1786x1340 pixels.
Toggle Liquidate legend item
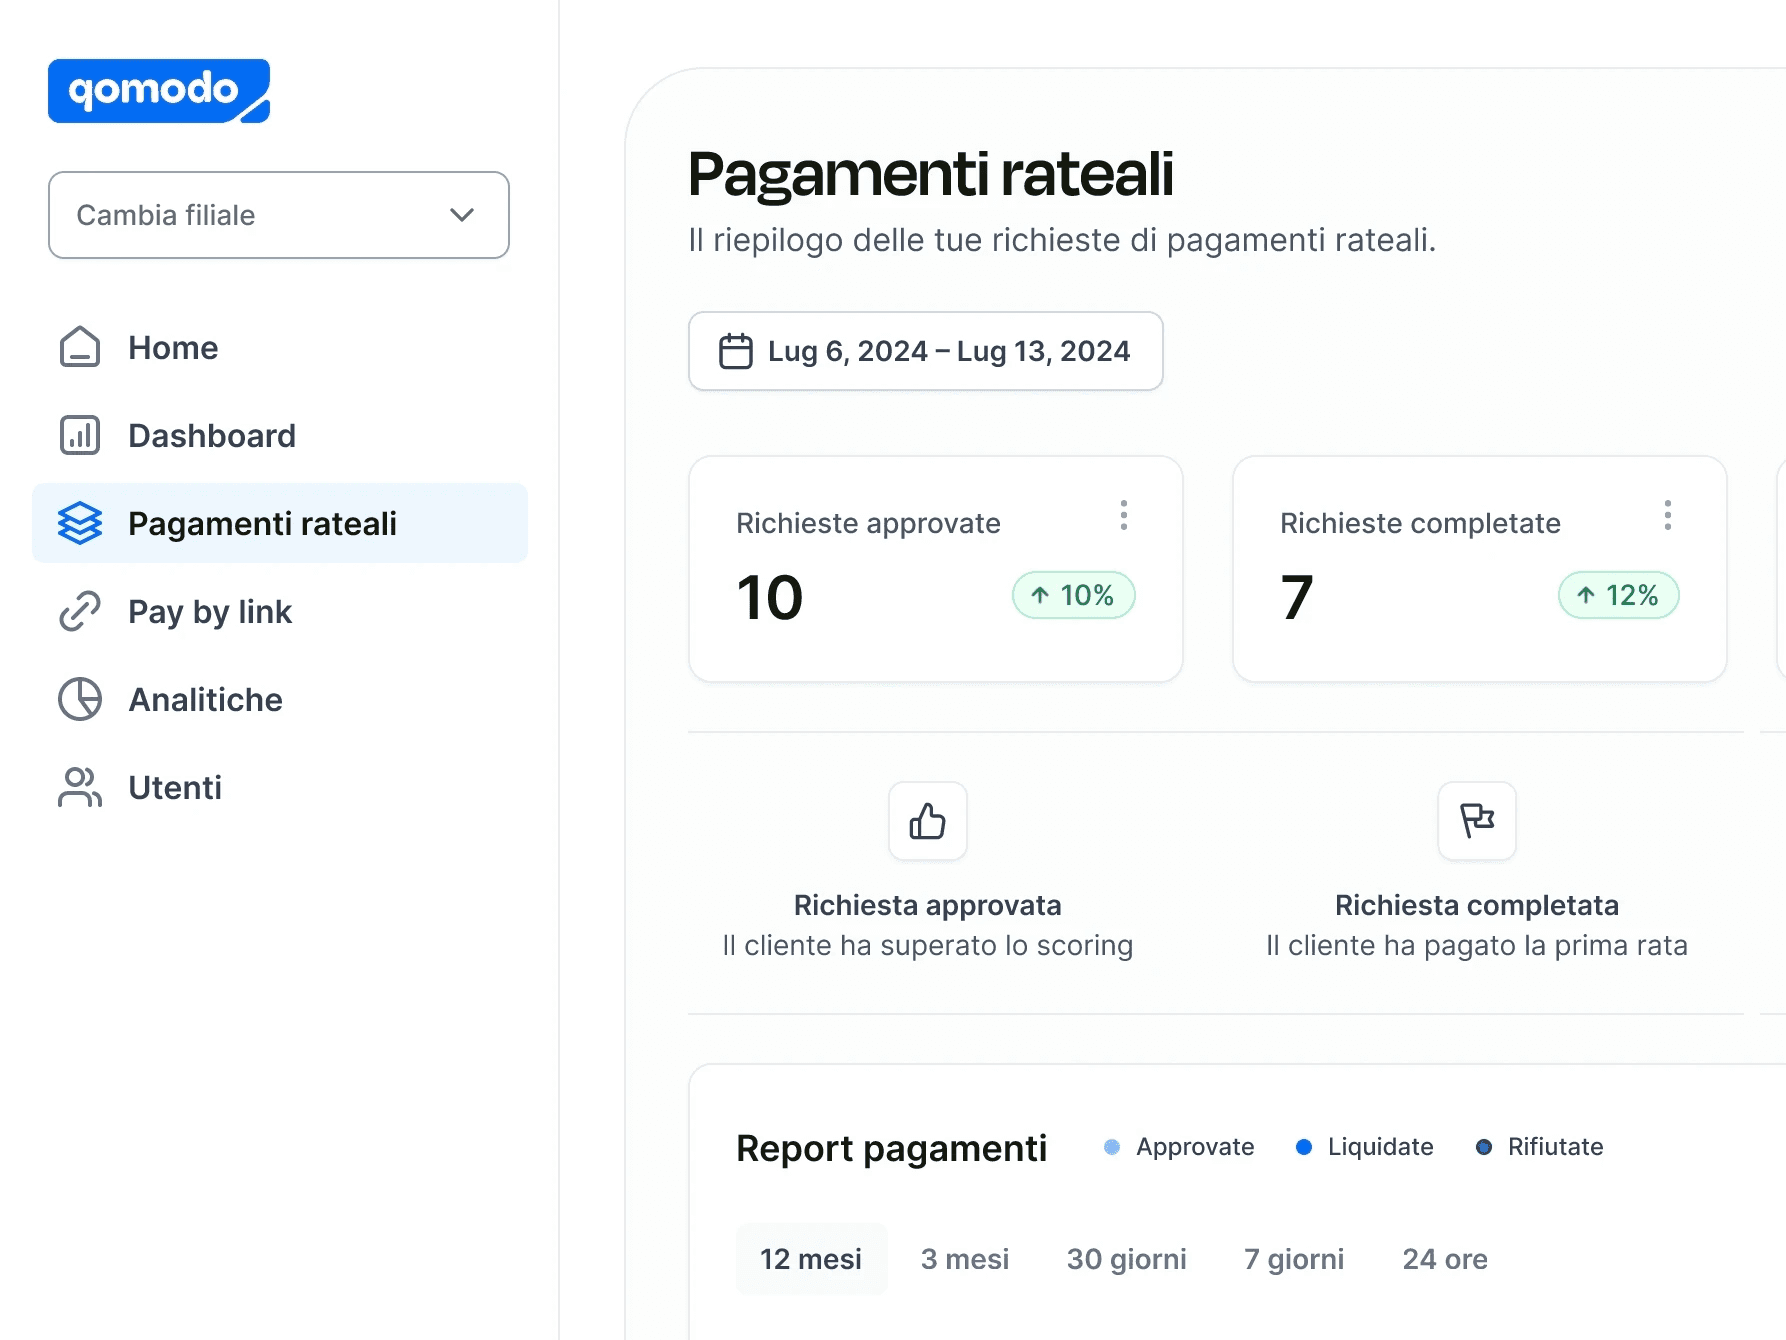1365,1147
